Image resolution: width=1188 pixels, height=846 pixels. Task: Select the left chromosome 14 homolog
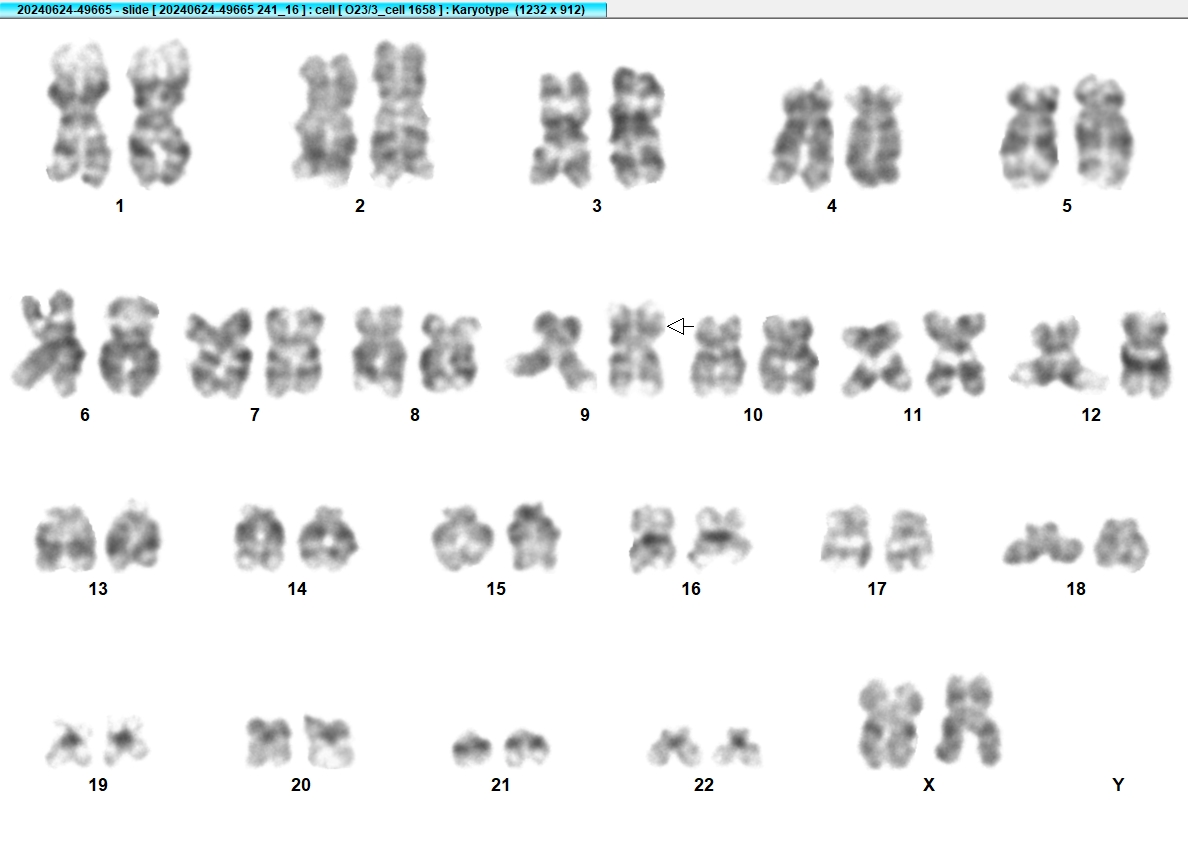coord(260,538)
